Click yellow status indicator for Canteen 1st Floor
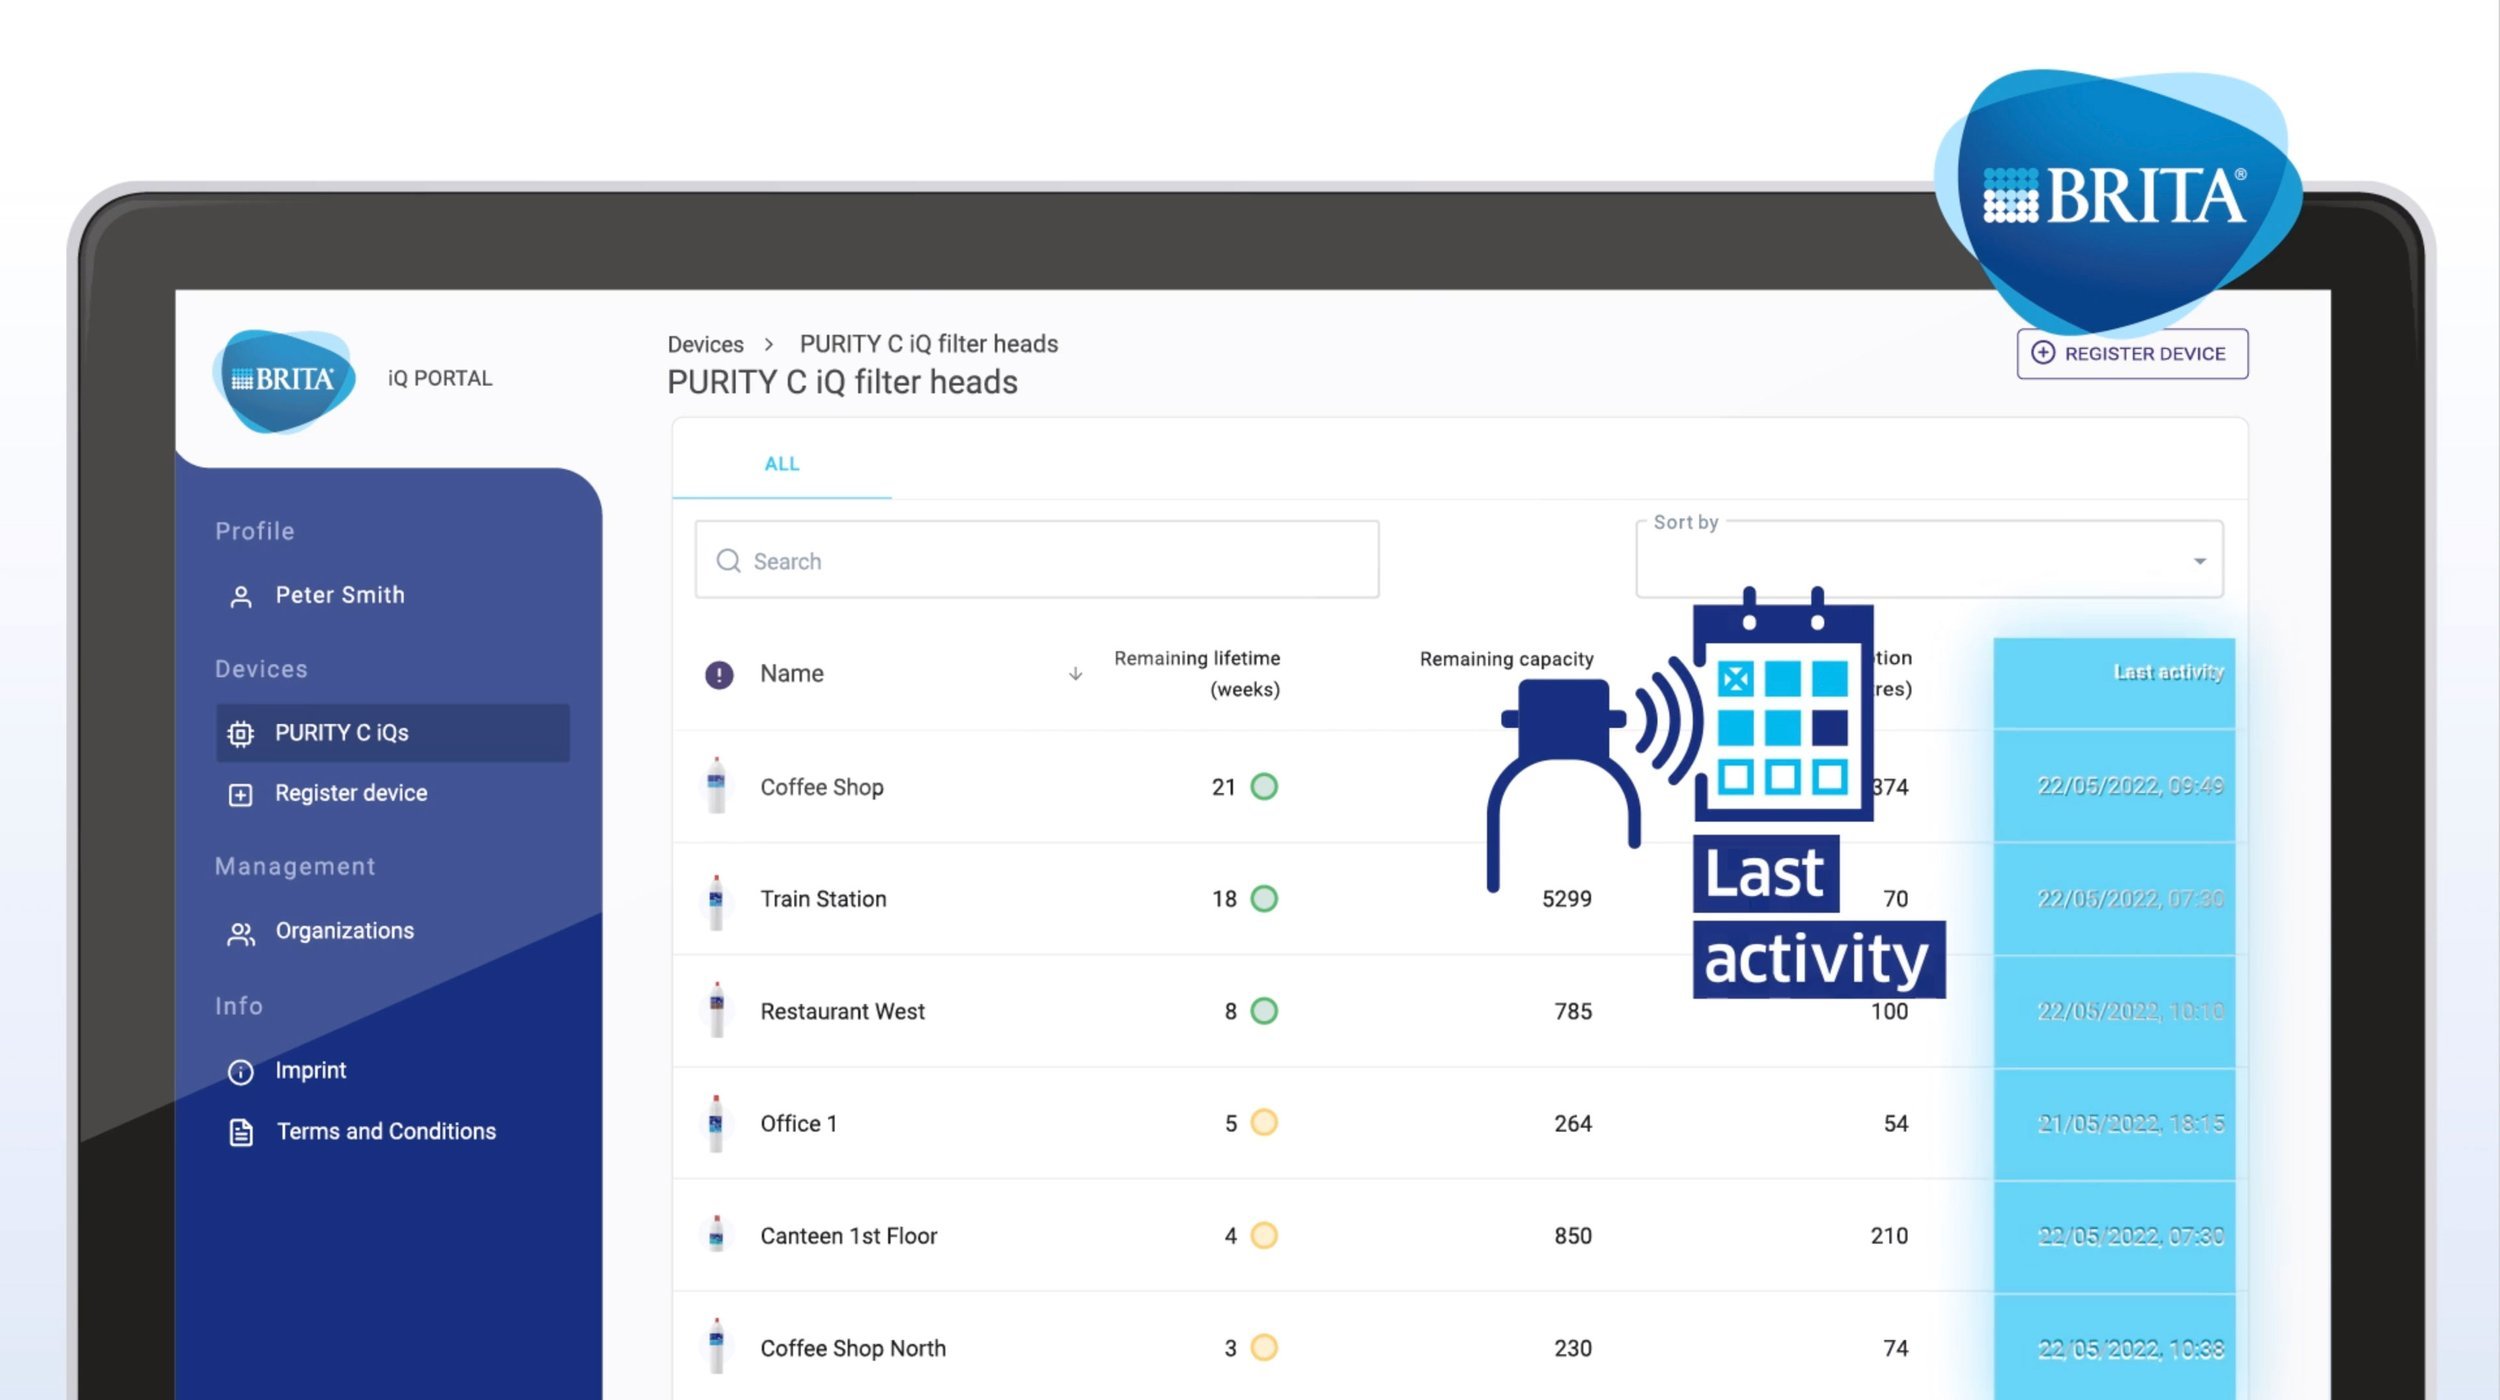Screen dimensions: 2500x1400 pos(1264,1235)
